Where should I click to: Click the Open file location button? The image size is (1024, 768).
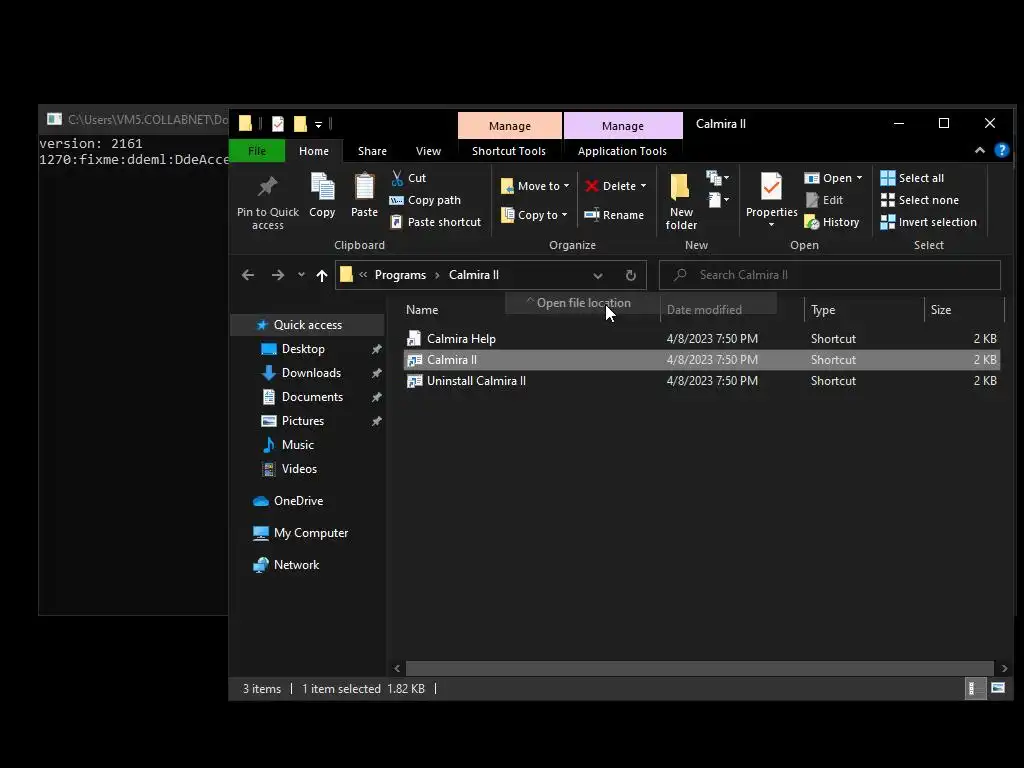point(584,303)
